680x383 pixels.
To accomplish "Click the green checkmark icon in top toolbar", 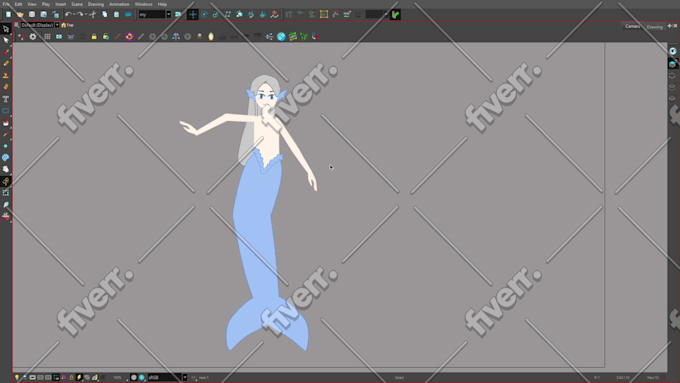I will point(395,14).
